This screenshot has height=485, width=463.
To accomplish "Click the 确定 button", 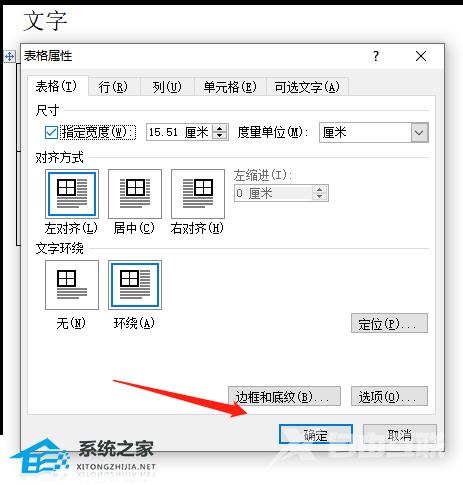I will (316, 435).
